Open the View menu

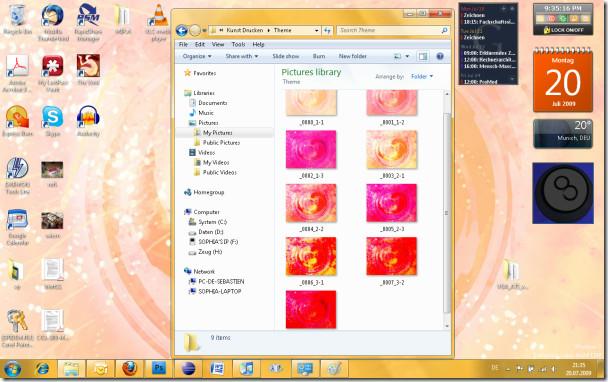click(x=218, y=44)
